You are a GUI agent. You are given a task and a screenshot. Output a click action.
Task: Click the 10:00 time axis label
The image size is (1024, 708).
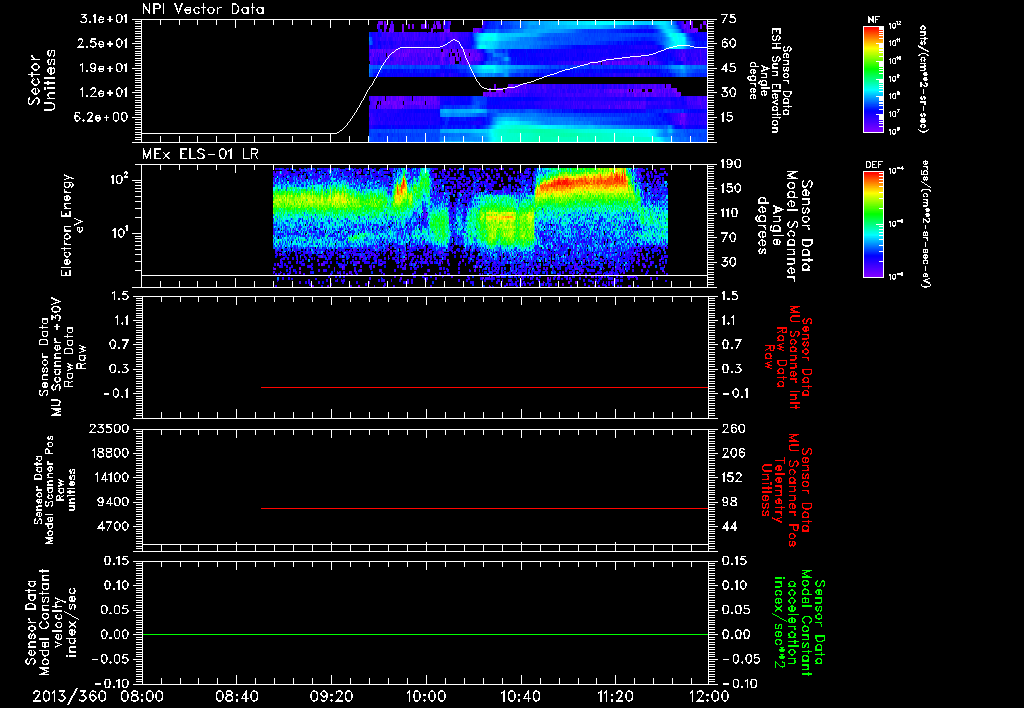(426, 696)
